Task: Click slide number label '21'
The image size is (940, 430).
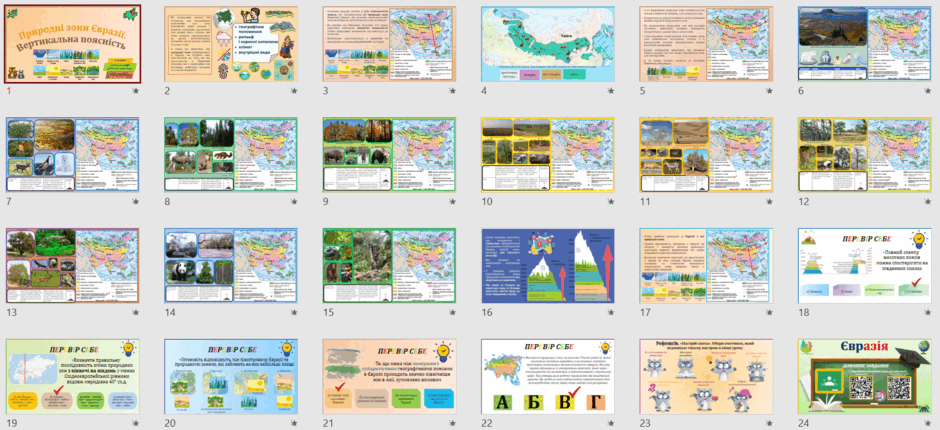Action: [328, 423]
